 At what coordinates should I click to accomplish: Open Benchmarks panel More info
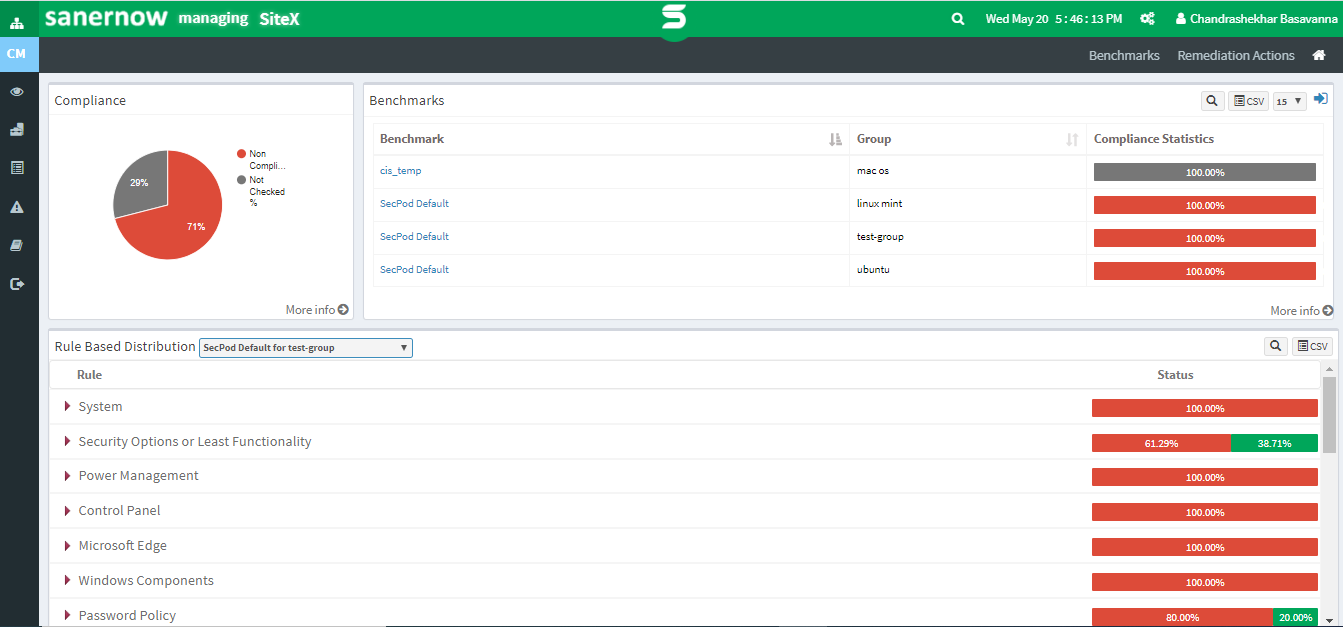1302,311
